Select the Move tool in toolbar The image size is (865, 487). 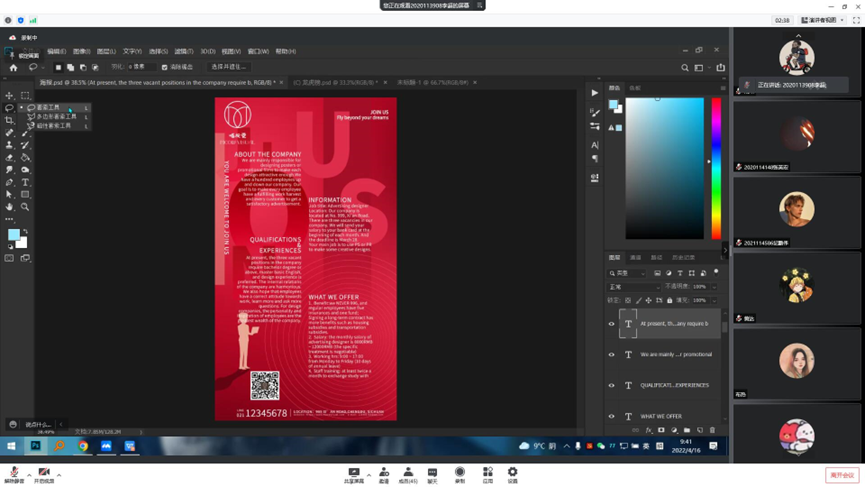(10, 96)
